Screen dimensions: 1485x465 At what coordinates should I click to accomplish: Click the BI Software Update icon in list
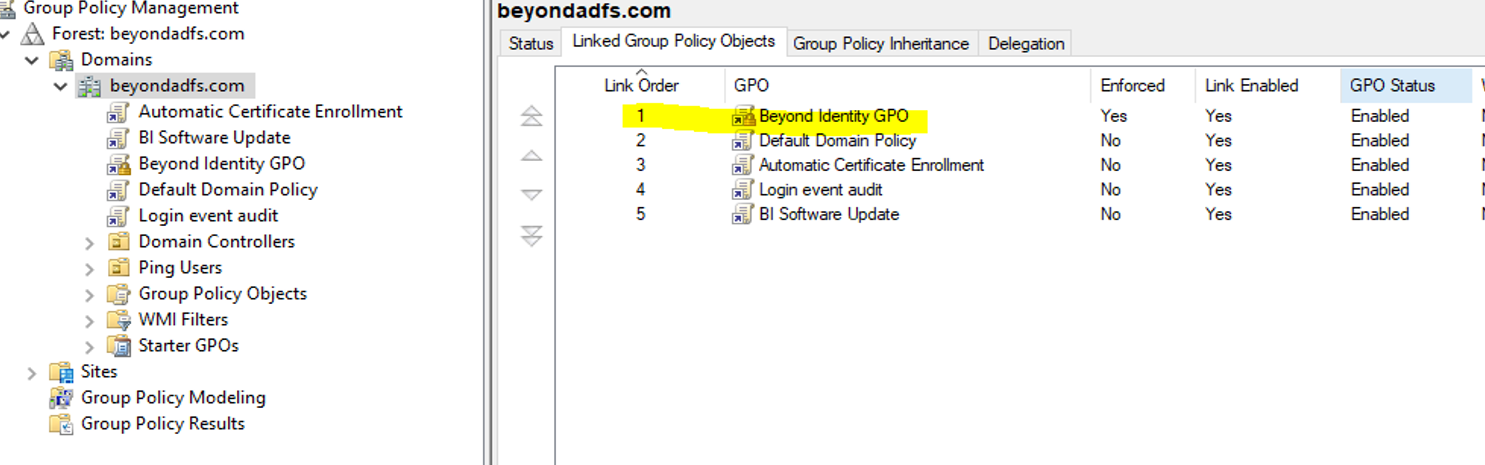point(743,214)
